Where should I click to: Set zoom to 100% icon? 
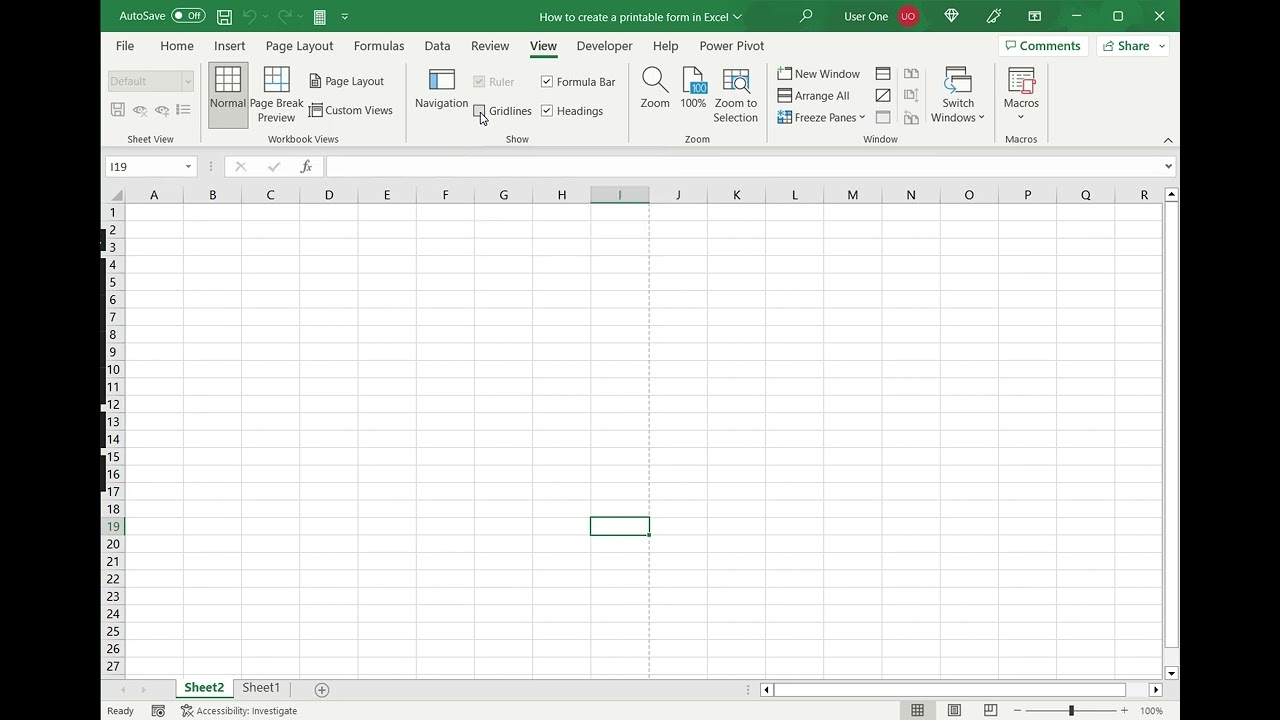click(x=693, y=81)
